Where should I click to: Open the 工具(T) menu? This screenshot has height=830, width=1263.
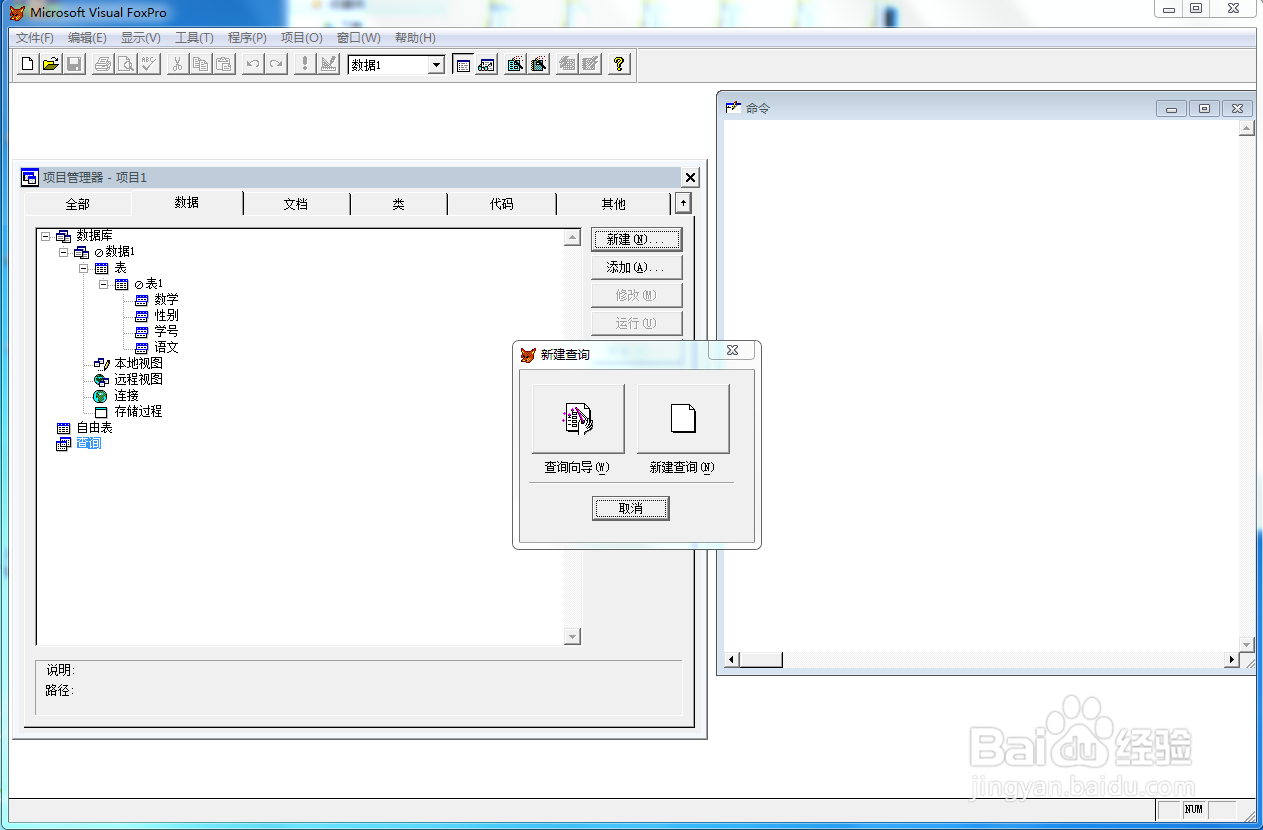point(194,38)
